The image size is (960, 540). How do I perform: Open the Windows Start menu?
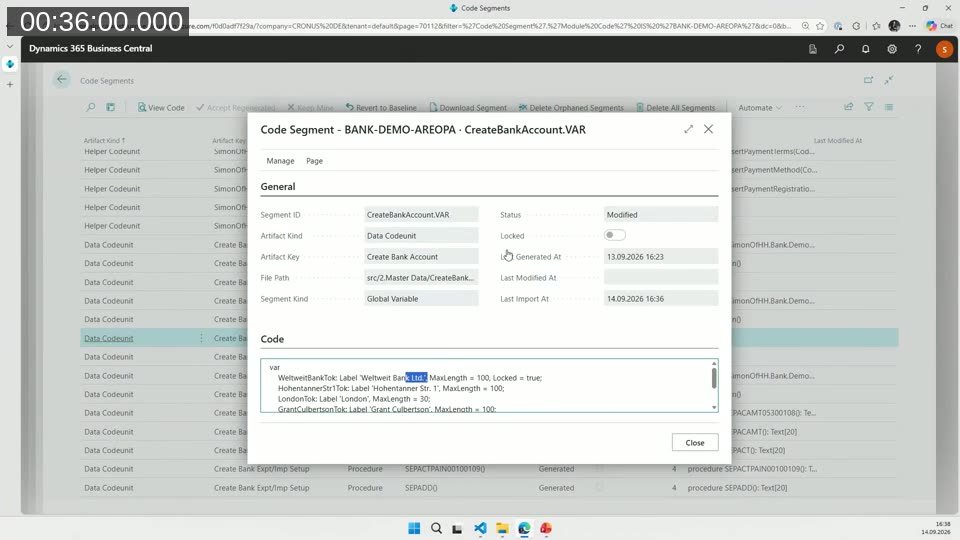click(x=414, y=528)
